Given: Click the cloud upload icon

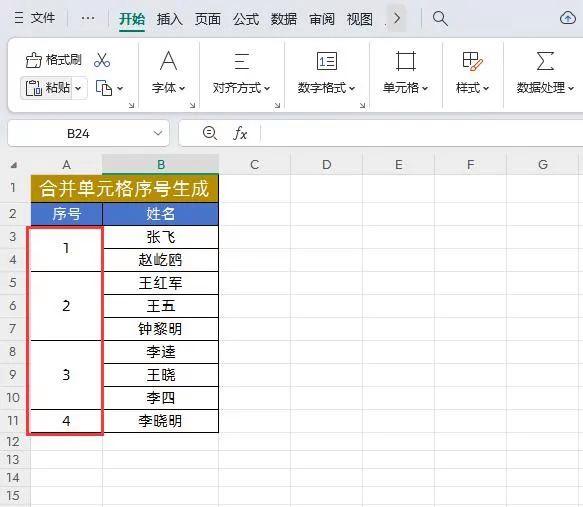Looking at the screenshot, I should (568, 17).
